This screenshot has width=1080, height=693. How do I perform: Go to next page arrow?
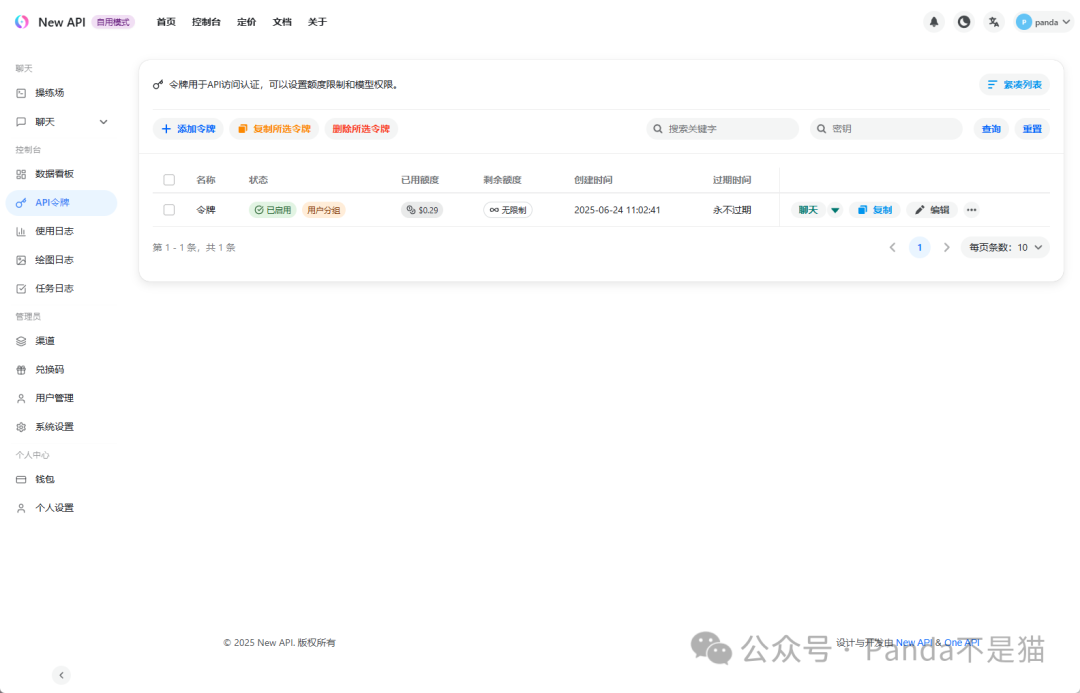[946, 247]
